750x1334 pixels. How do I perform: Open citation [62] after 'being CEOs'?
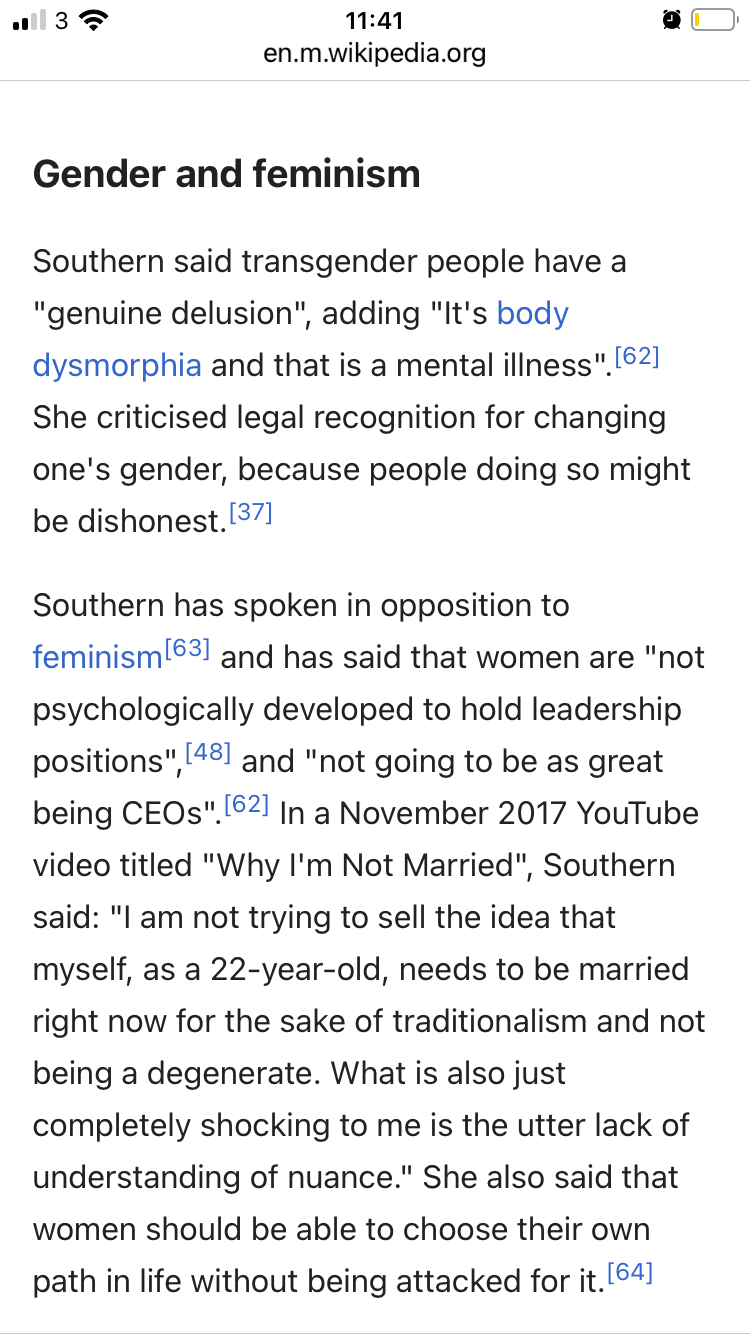tap(246, 804)
